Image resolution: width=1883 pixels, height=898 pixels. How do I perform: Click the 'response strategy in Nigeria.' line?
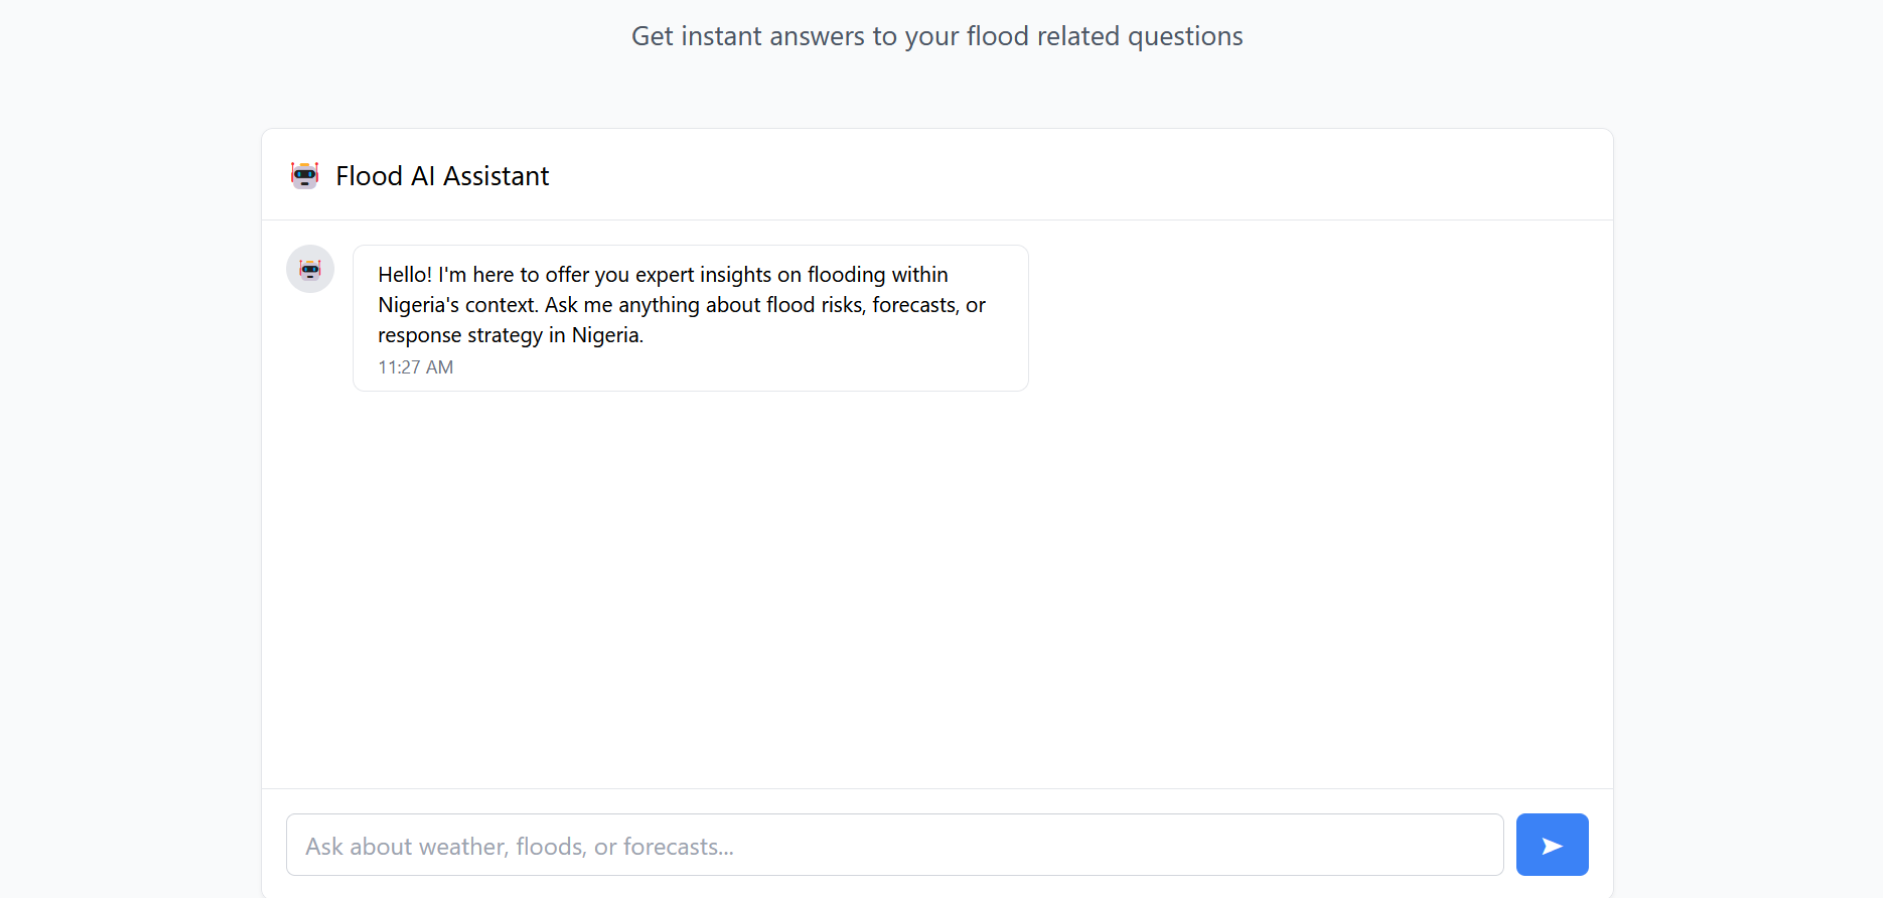tap(510, 335)
